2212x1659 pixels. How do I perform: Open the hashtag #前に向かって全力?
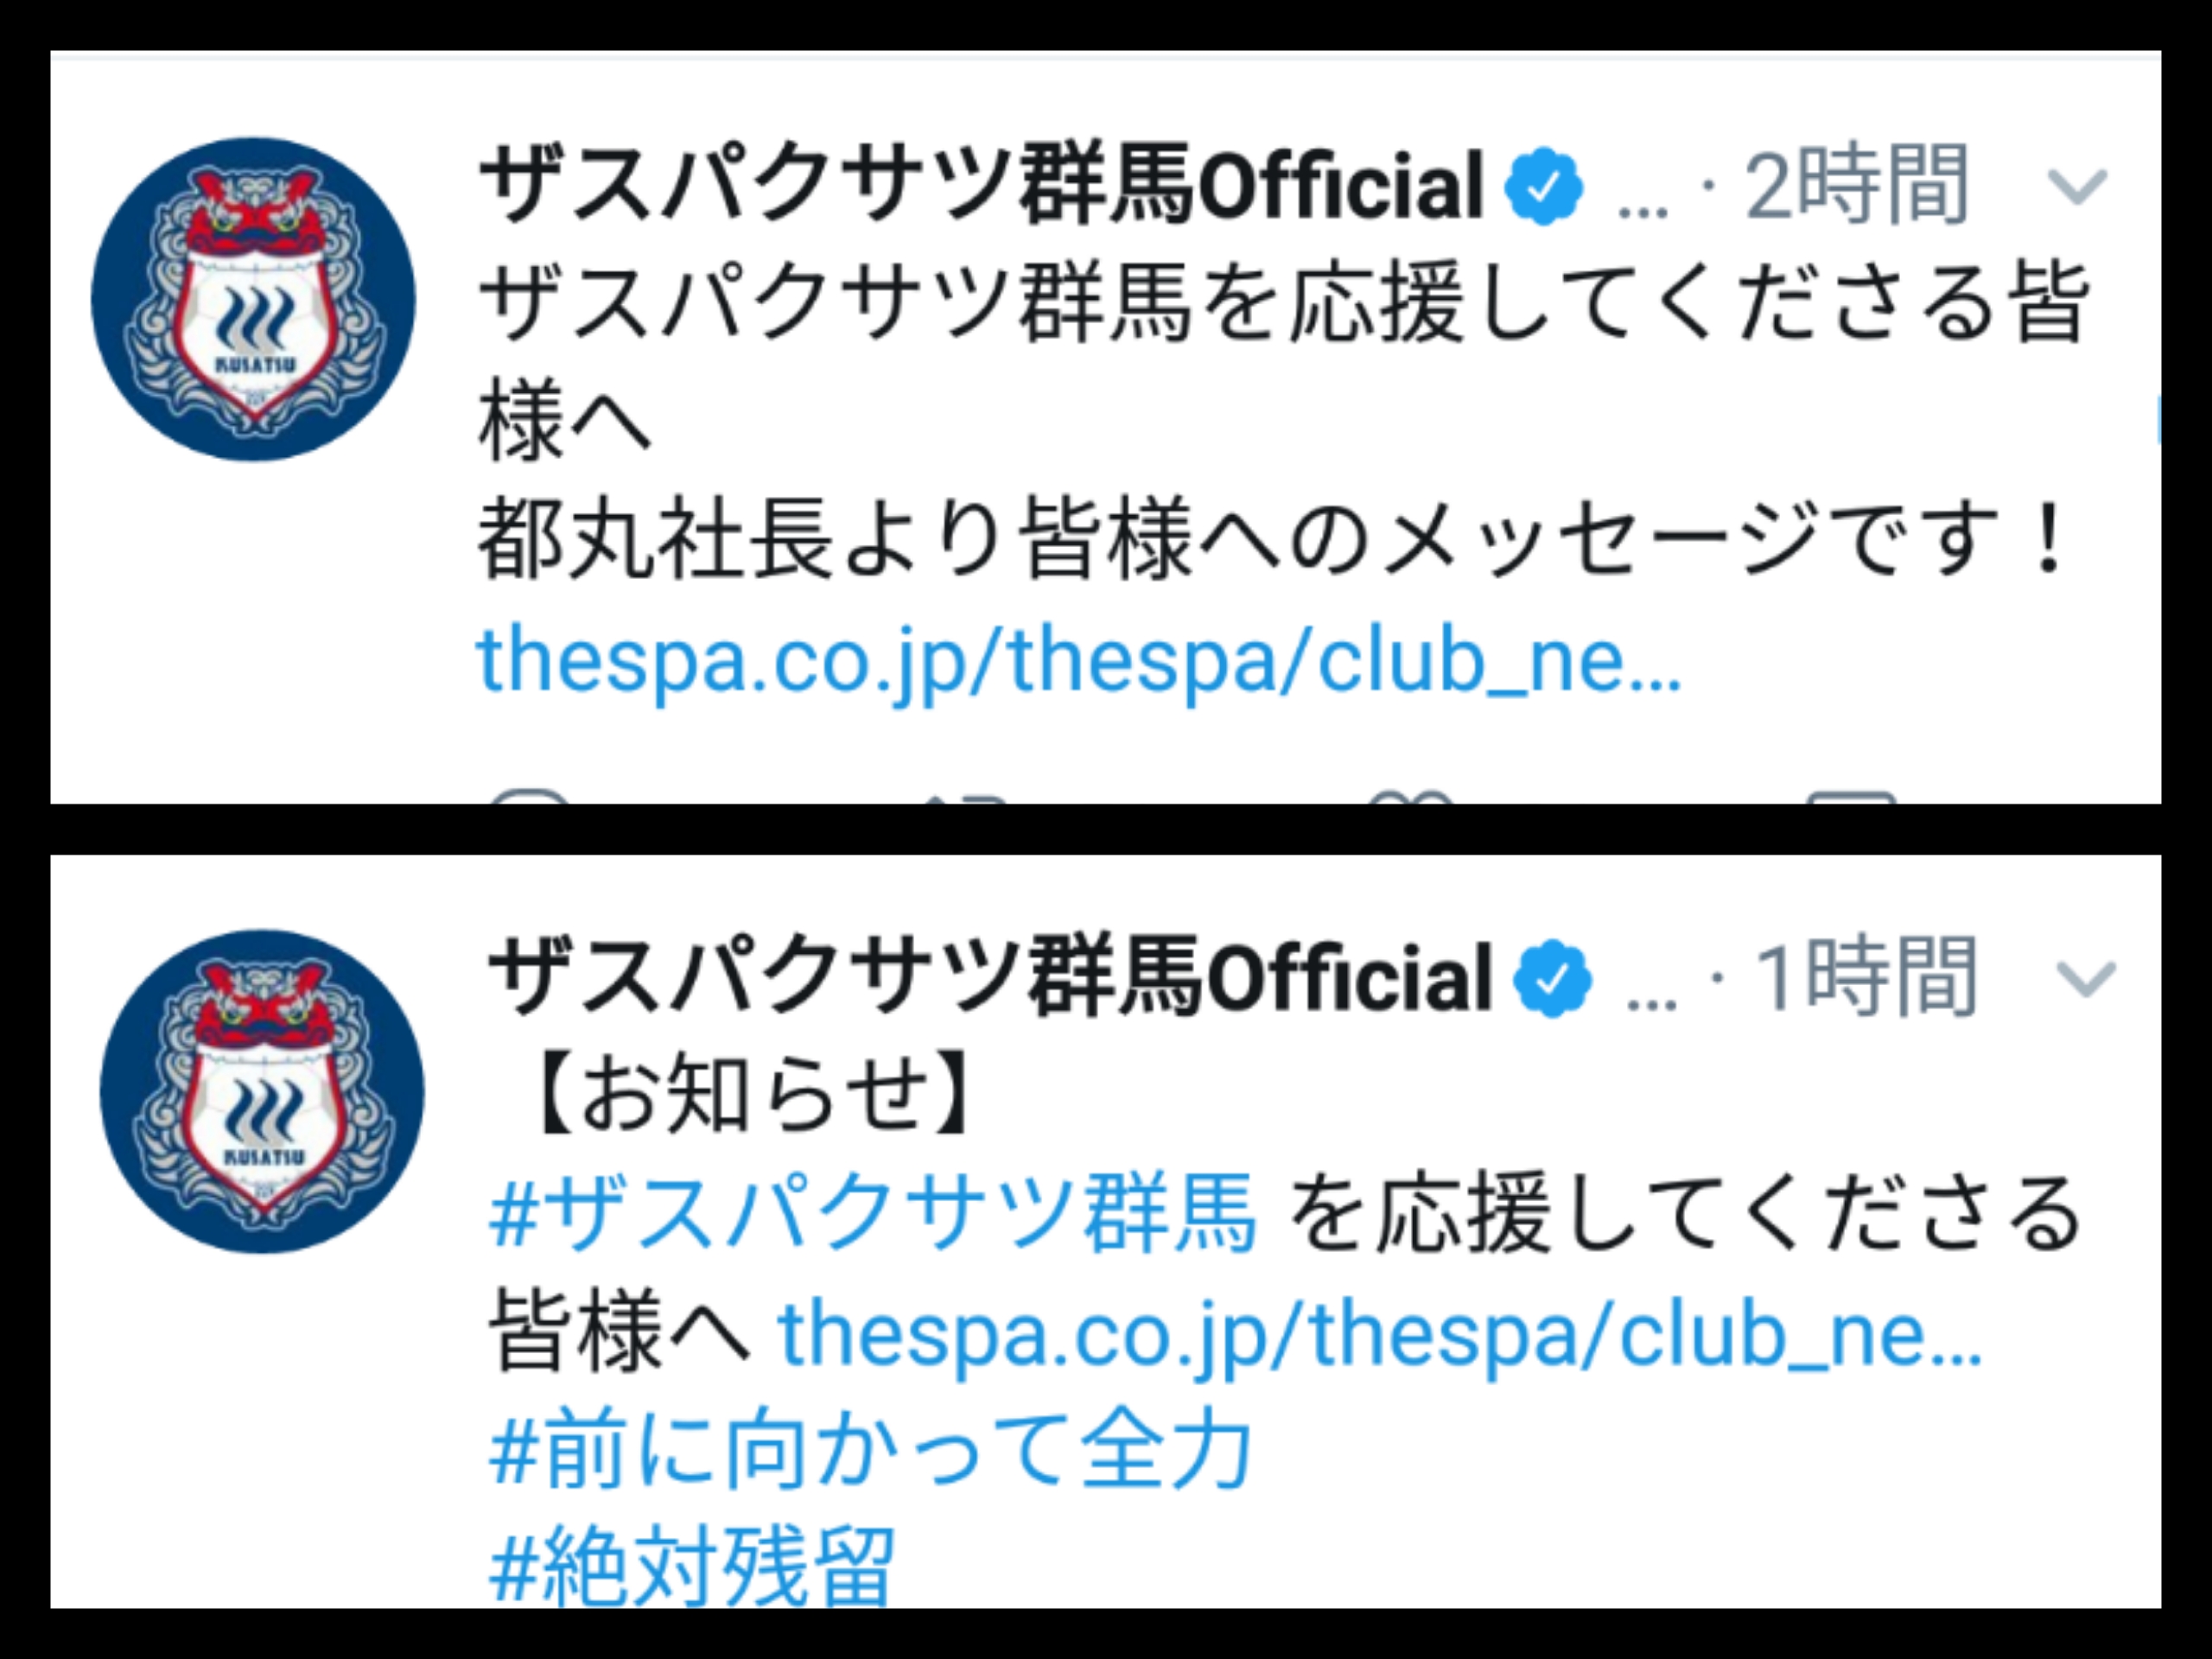click(871, 1449)
